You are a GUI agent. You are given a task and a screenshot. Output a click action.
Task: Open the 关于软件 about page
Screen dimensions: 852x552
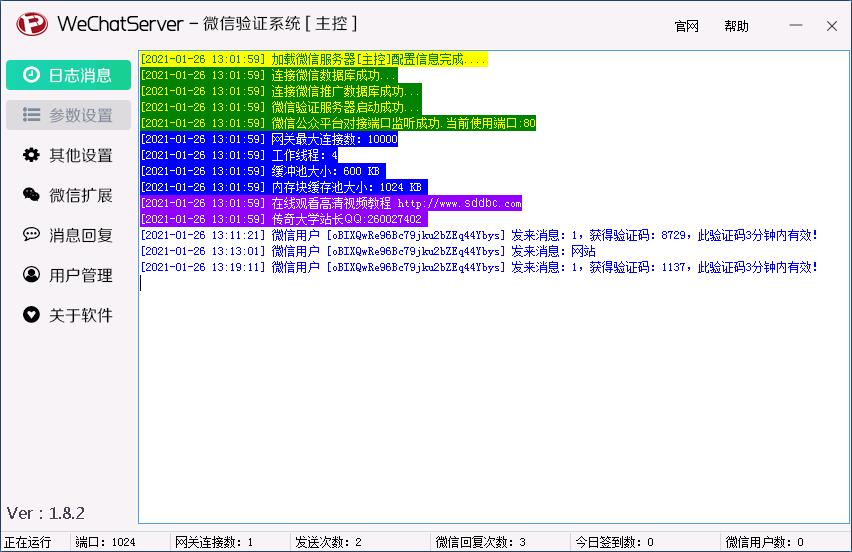(68, 315)
